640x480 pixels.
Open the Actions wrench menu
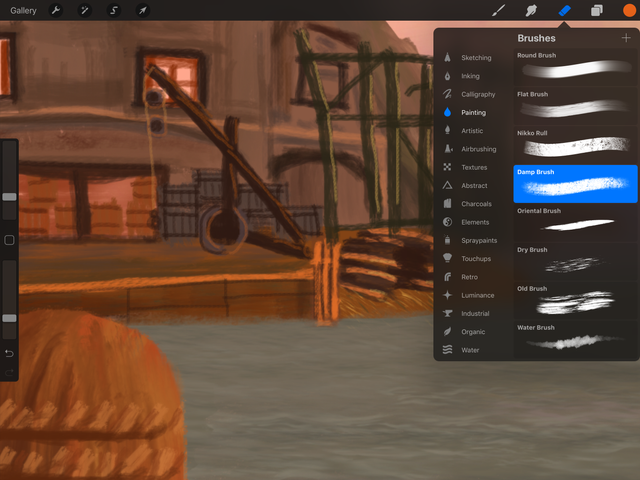point(56,10)
